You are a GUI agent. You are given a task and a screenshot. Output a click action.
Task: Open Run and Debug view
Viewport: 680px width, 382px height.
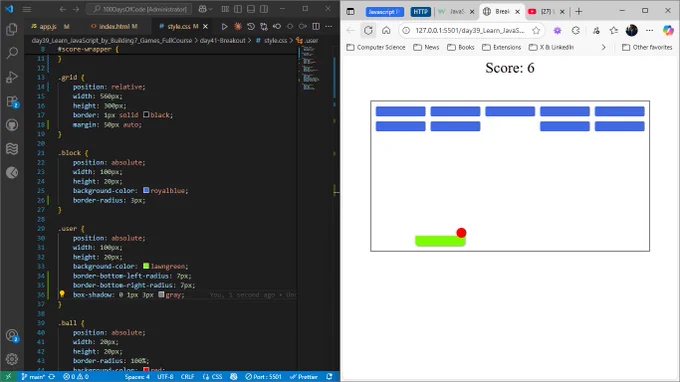click(x=12, y=77)
